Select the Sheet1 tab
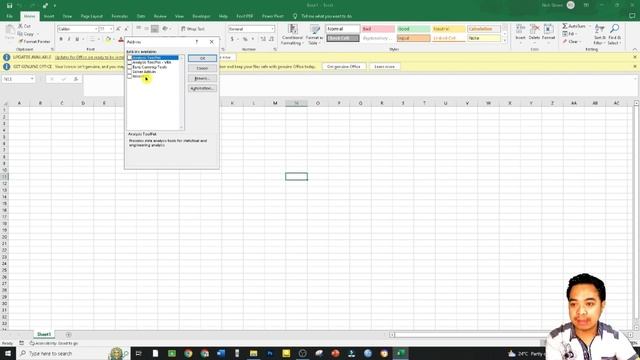The image size is (640, 360). pyautogui.click(x=44, y=334)
